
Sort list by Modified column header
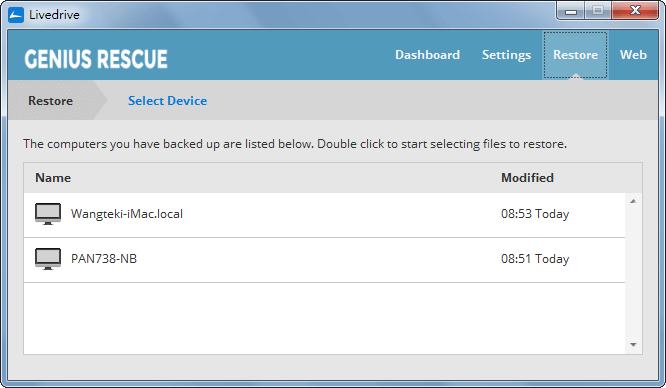[527, 178]
